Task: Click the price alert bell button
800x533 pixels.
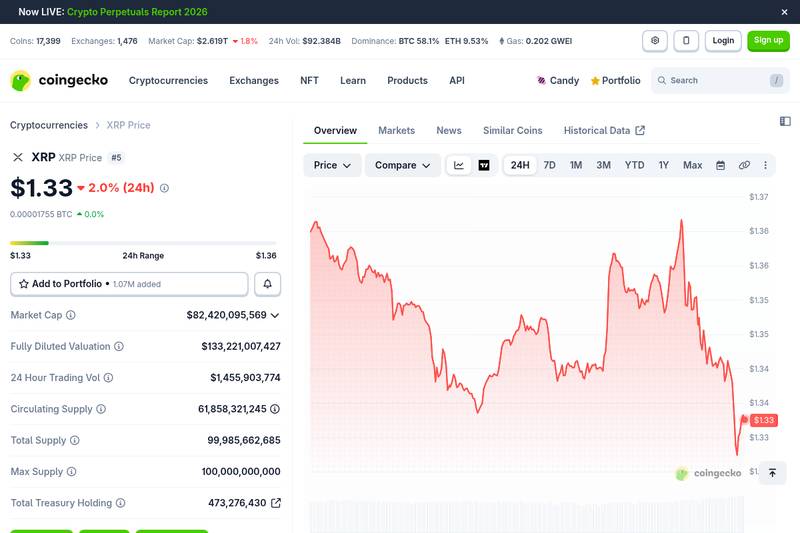Action: 267,284
